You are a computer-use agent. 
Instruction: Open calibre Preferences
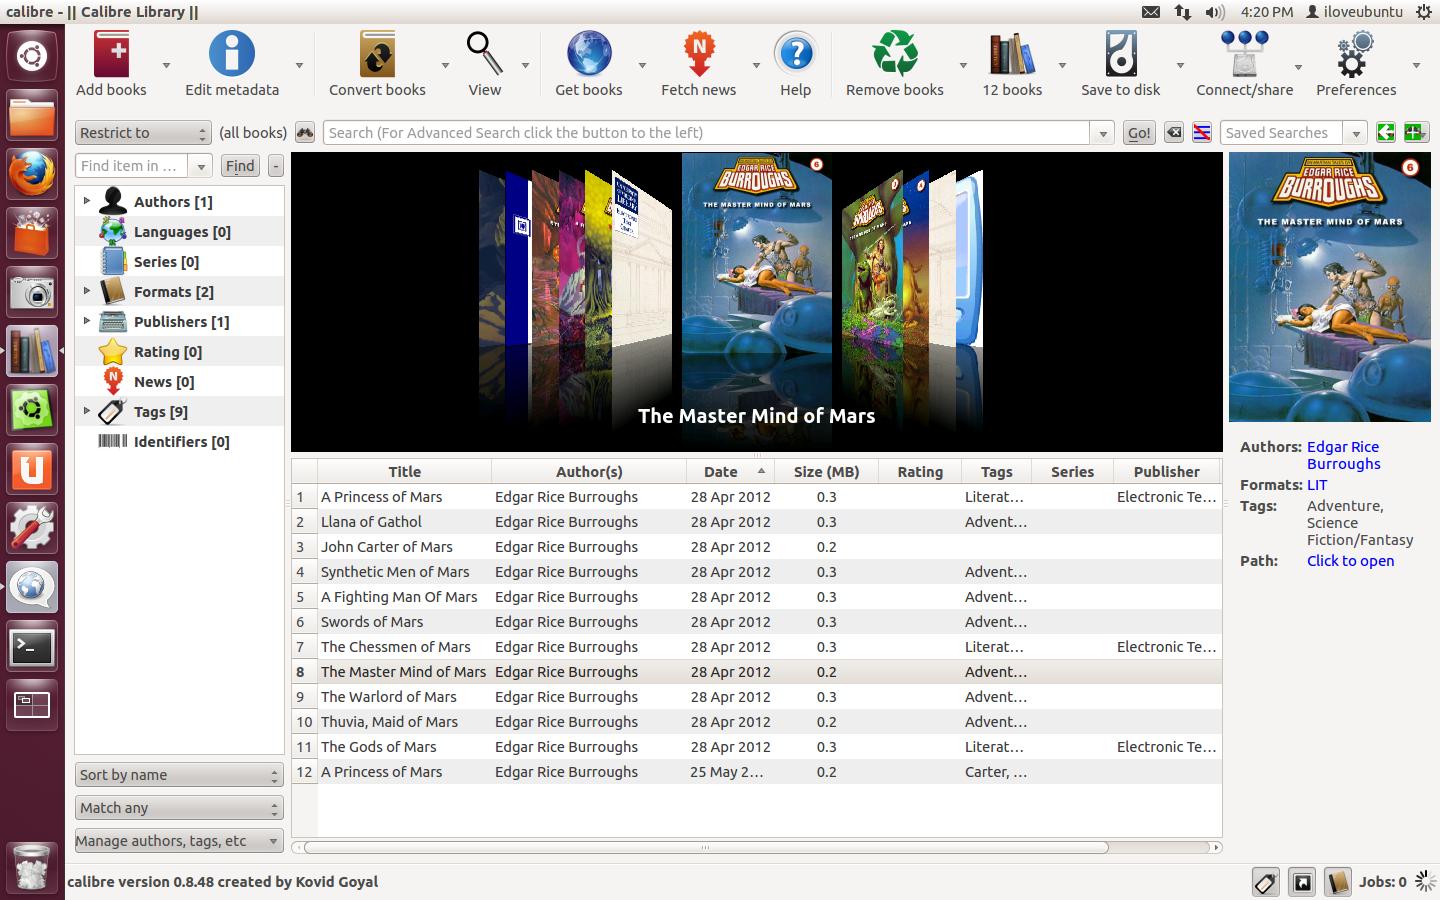coord(1355,54)
